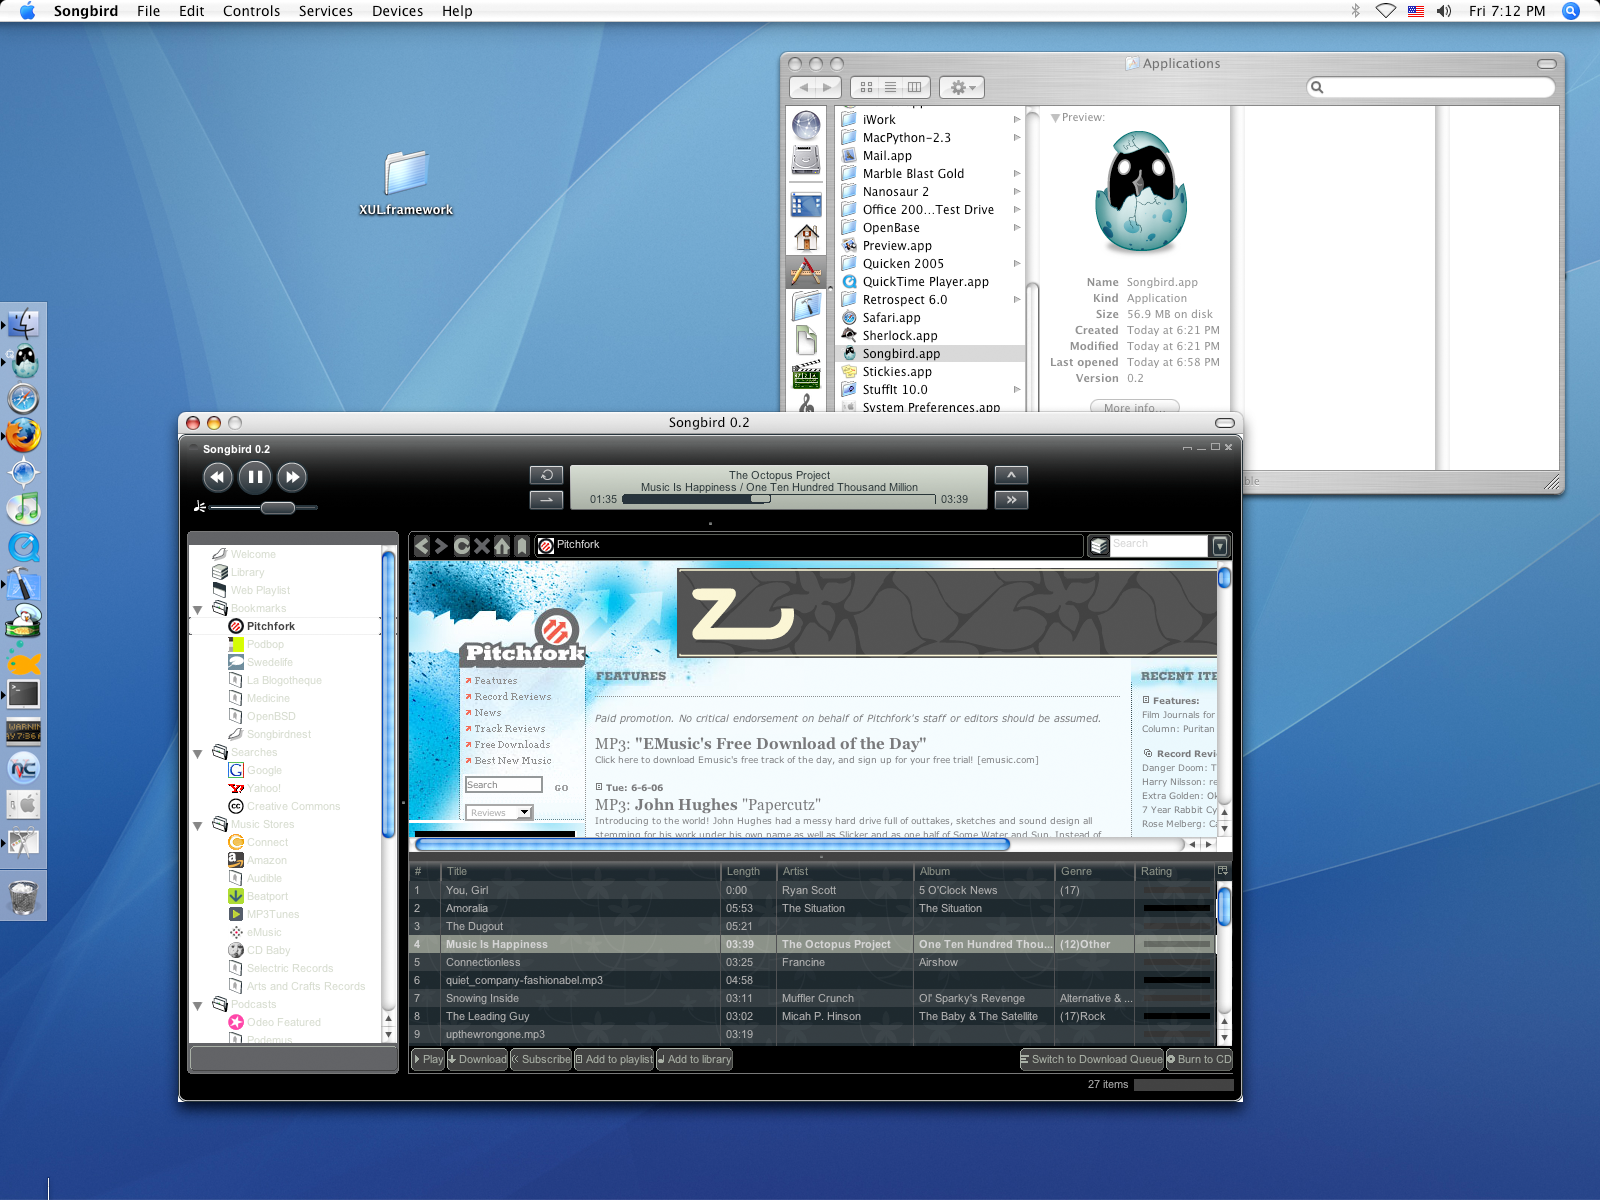Collapse the Podcasts tree section

(198, 1005)
